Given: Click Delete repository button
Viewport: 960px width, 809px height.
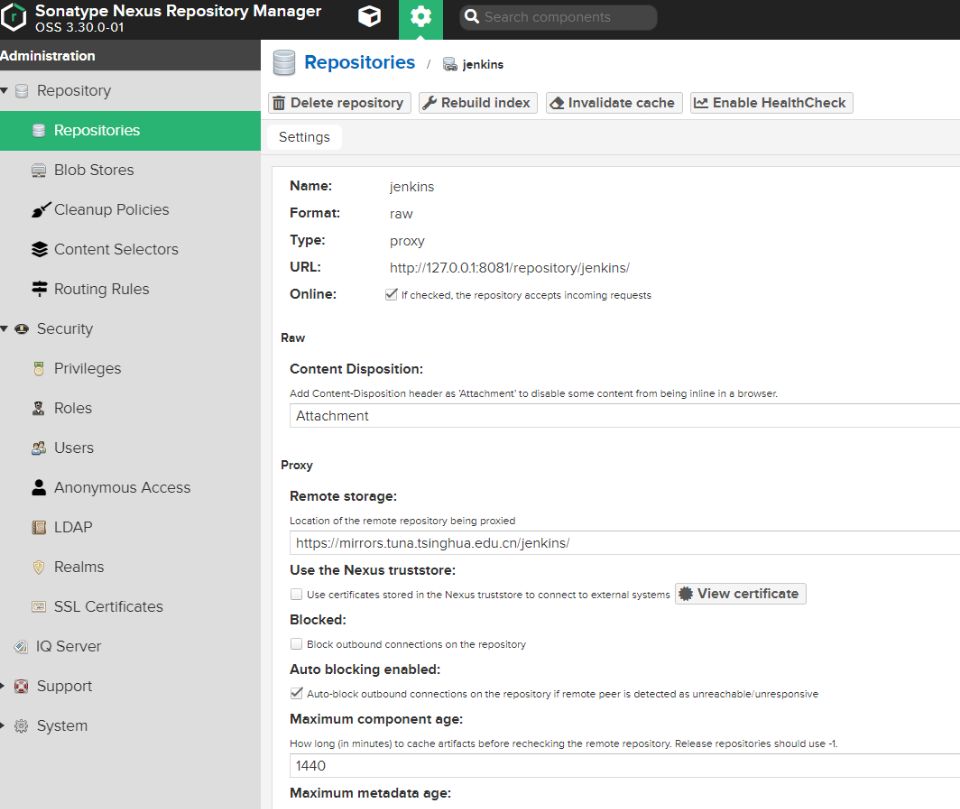Looking at the screenshot, I should click(x=340, y=103).
